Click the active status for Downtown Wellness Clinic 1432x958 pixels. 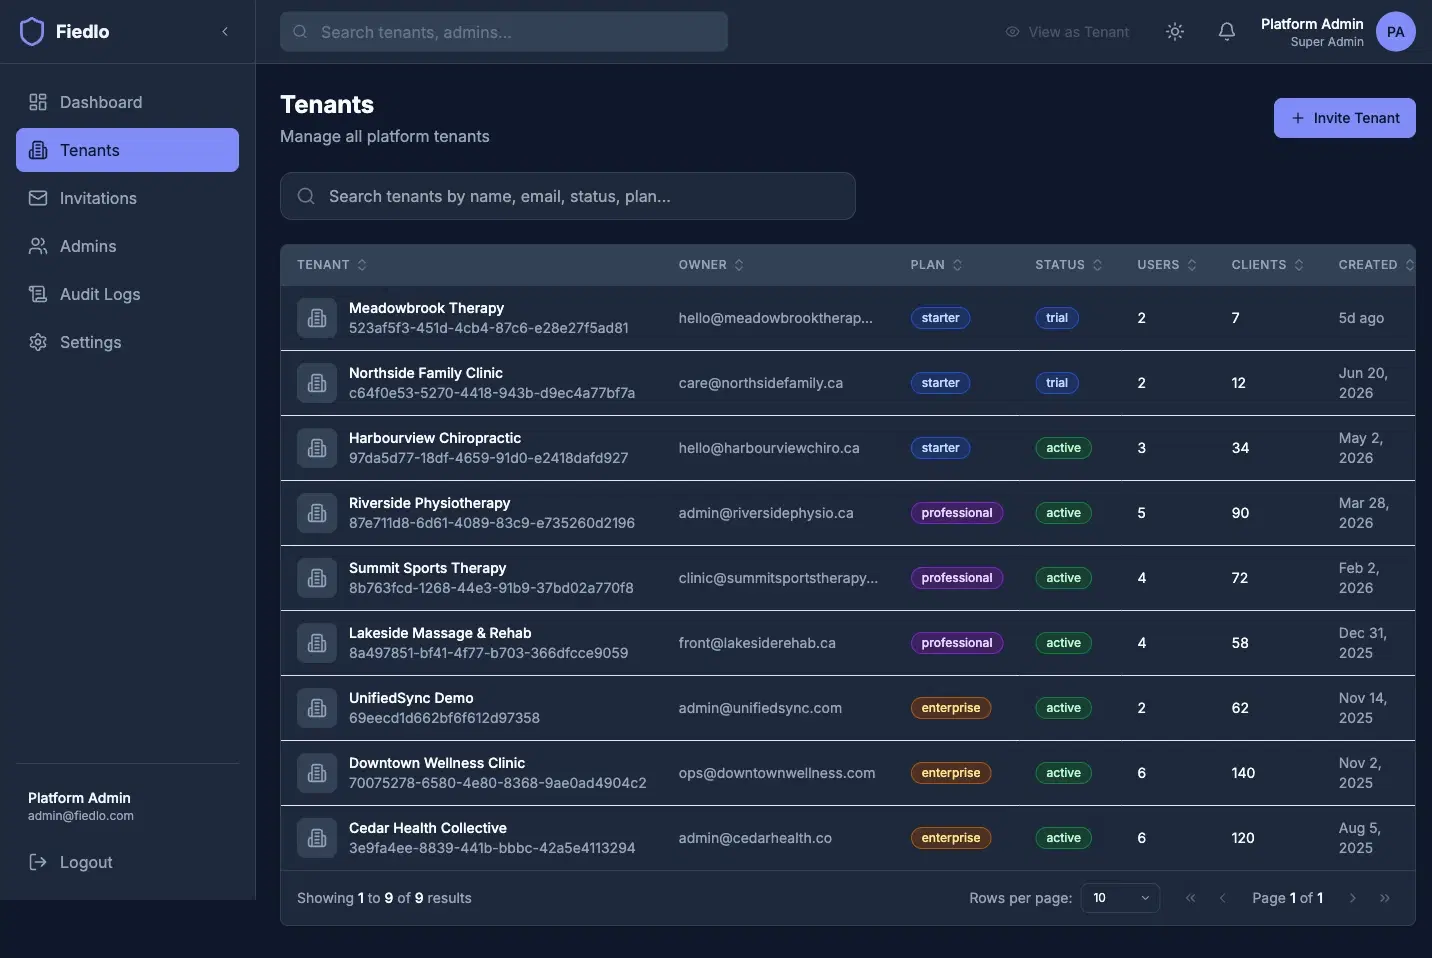1063,773
